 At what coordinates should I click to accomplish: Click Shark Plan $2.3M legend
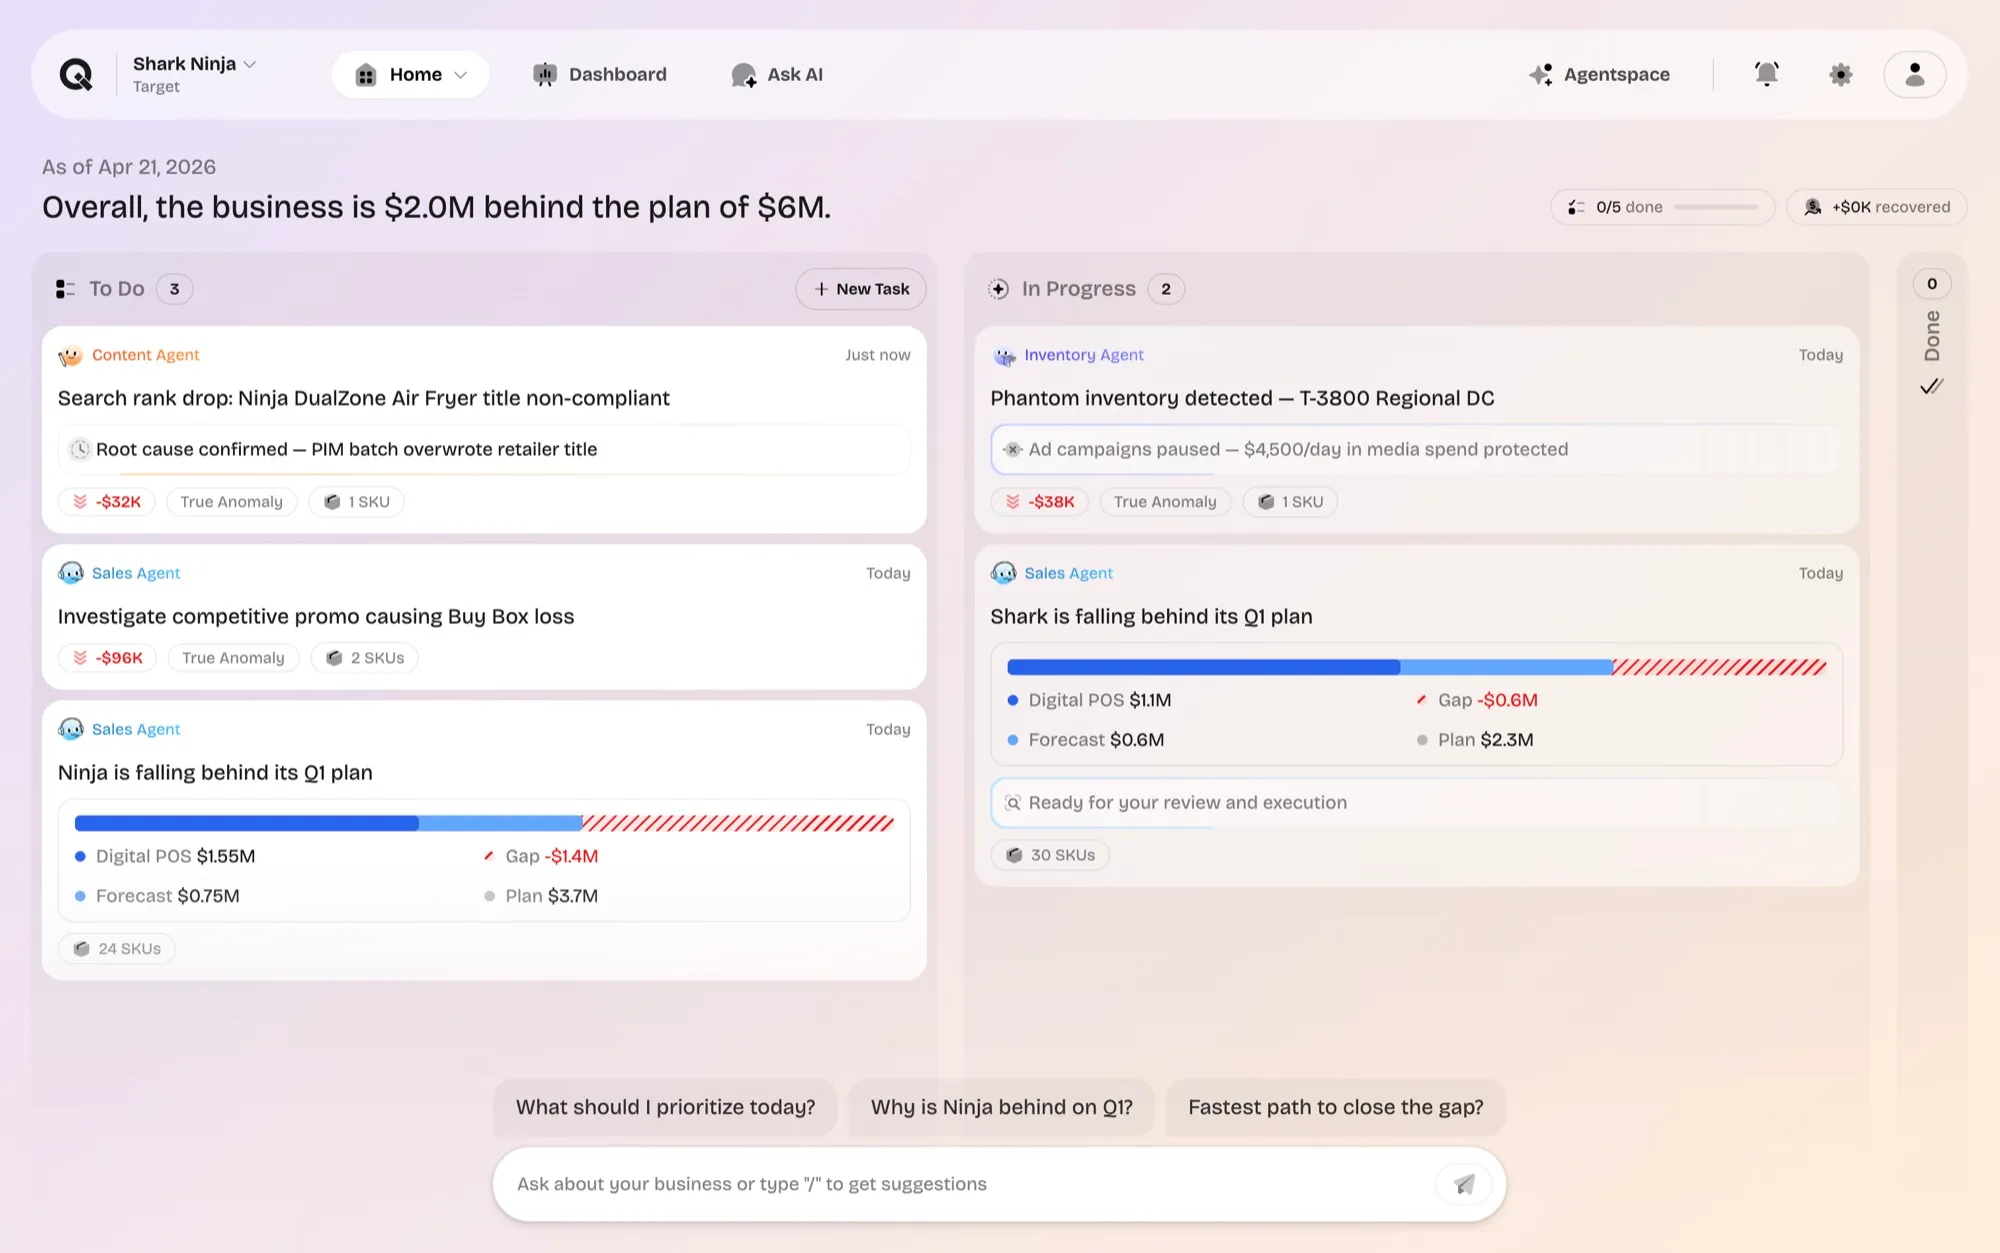point(1475,740)
